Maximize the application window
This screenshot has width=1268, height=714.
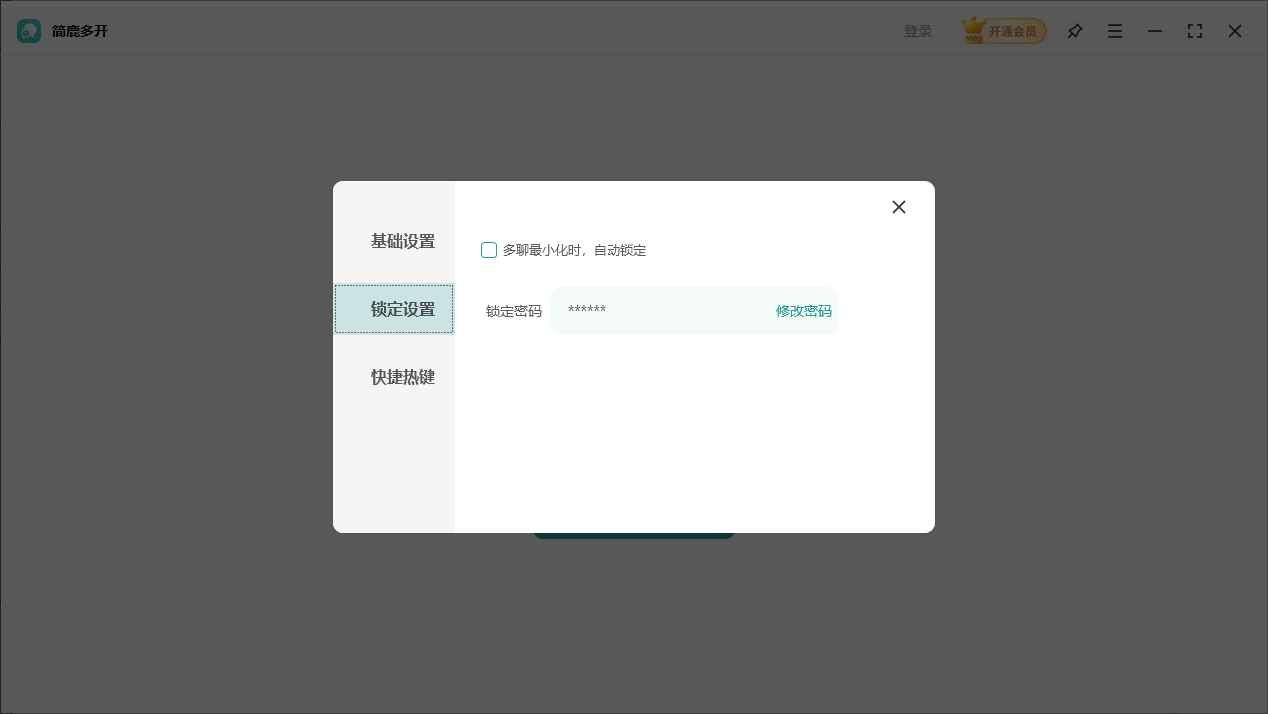1195,31
